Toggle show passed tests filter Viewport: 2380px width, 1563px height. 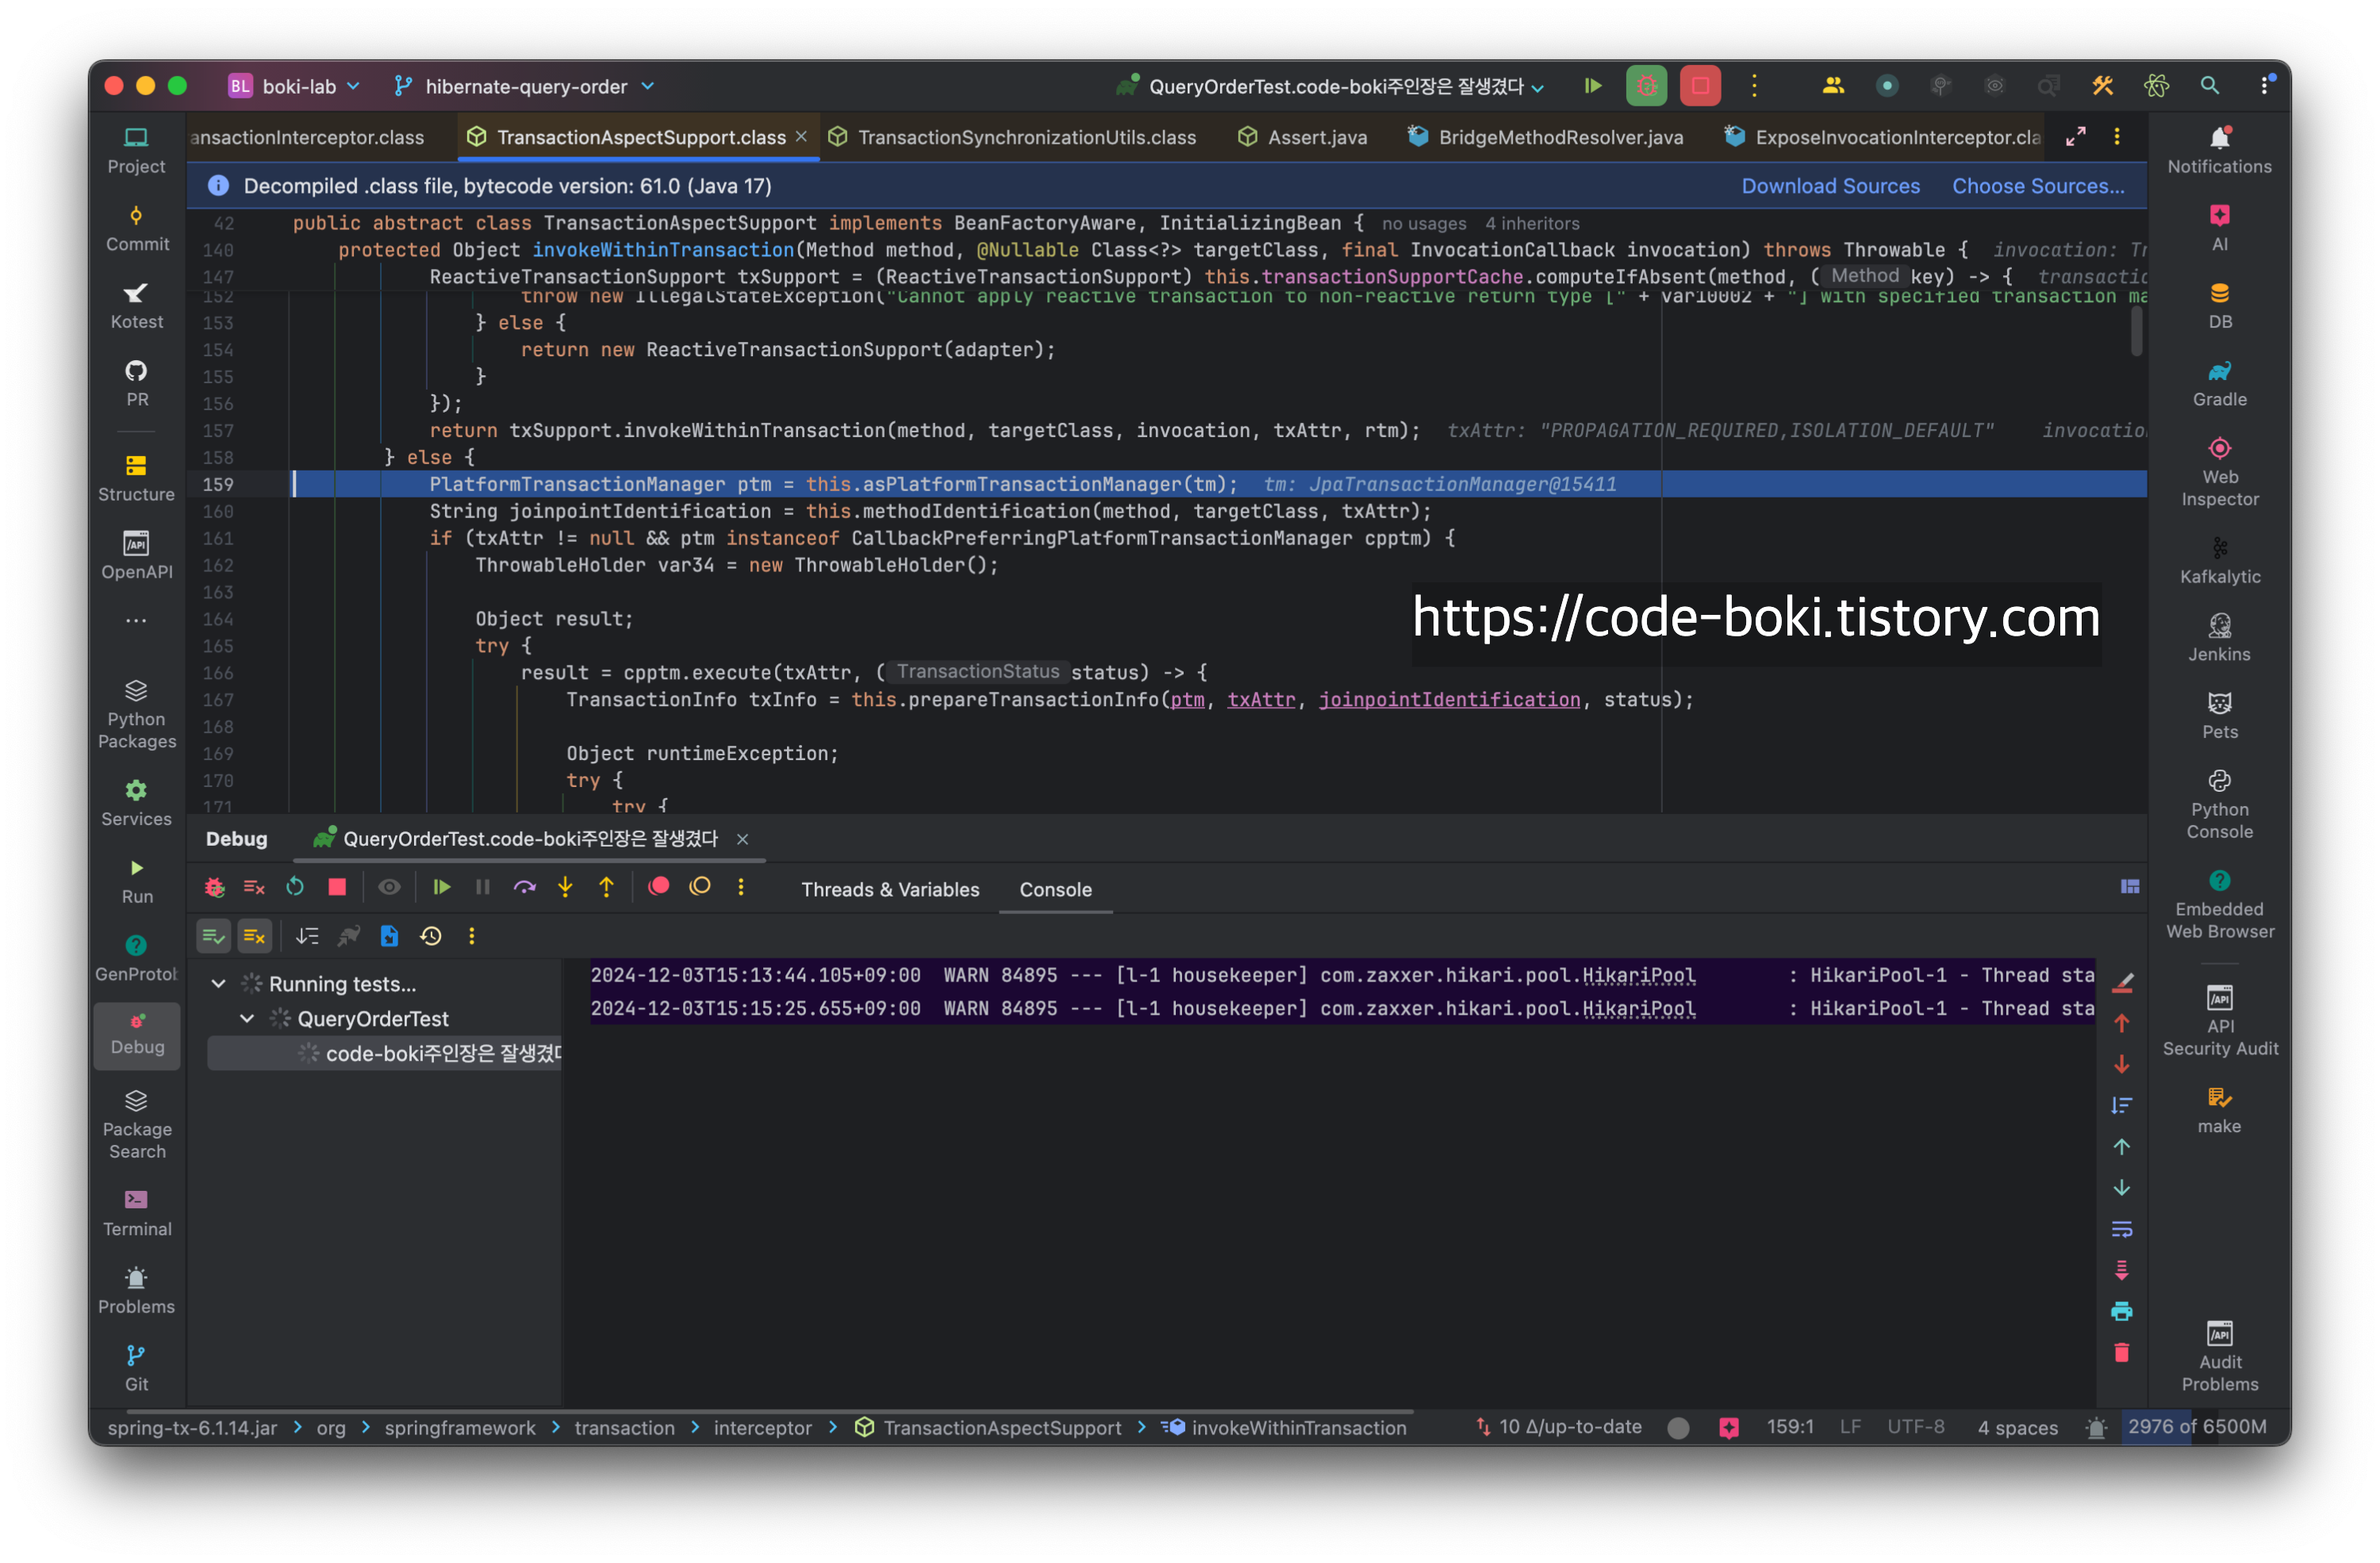click(x=213, y=936)
